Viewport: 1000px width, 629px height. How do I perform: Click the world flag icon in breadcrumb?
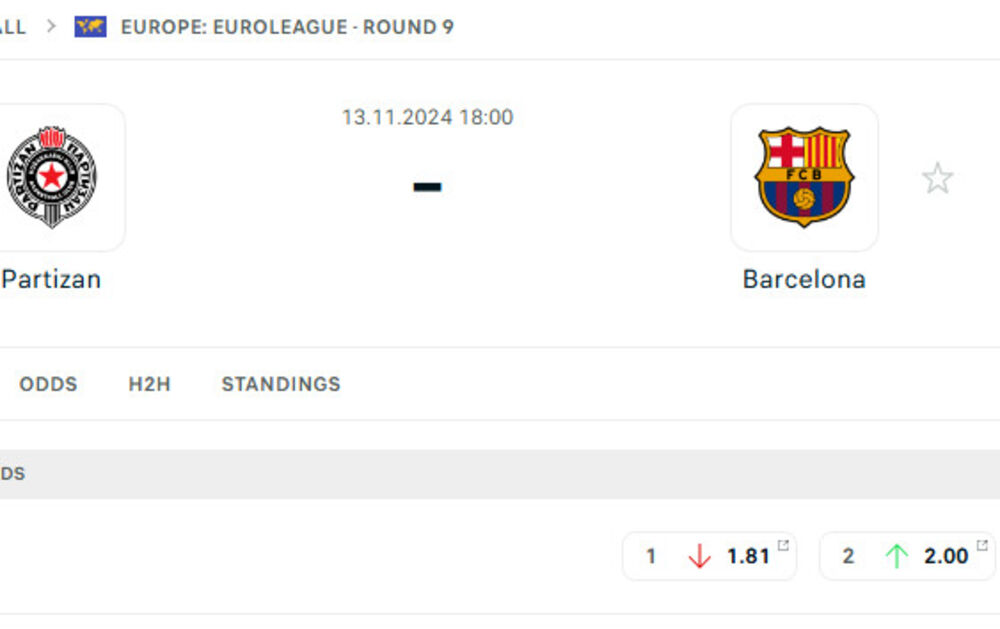click(x=90, y=26)
